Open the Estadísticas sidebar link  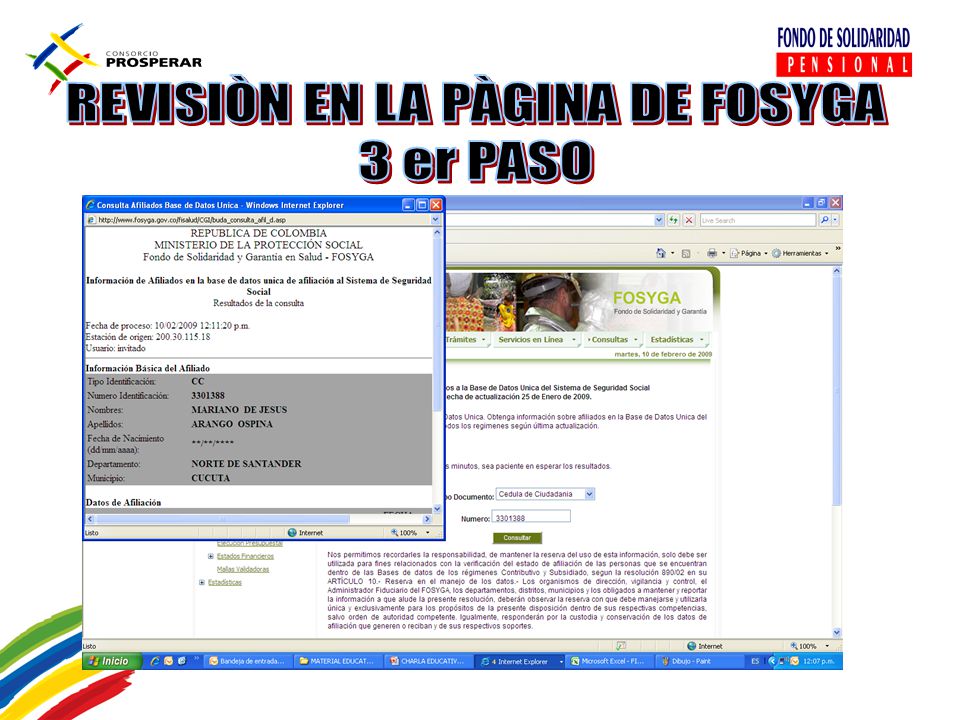(x=225, y=582)
